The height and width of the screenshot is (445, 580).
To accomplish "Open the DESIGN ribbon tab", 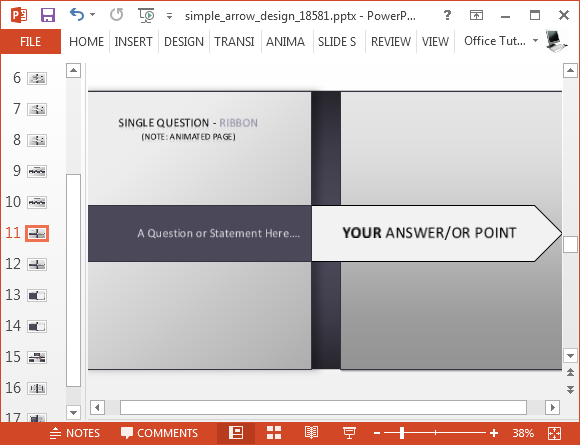I will click(x=184, y=41).
